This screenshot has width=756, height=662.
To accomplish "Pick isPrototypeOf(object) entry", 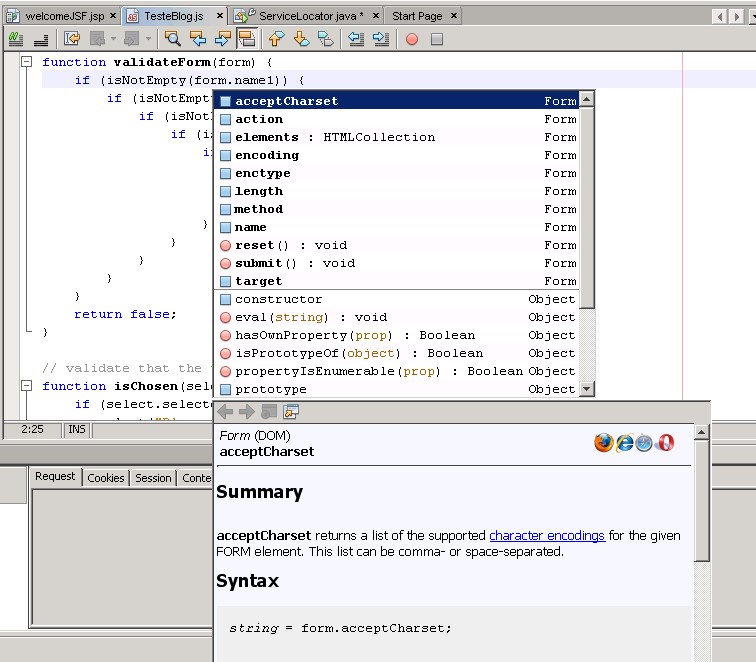I will 397,353.
